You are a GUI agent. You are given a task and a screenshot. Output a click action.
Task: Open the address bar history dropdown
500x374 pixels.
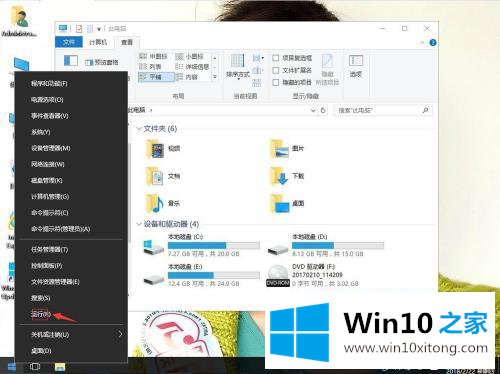pos(313,110)
